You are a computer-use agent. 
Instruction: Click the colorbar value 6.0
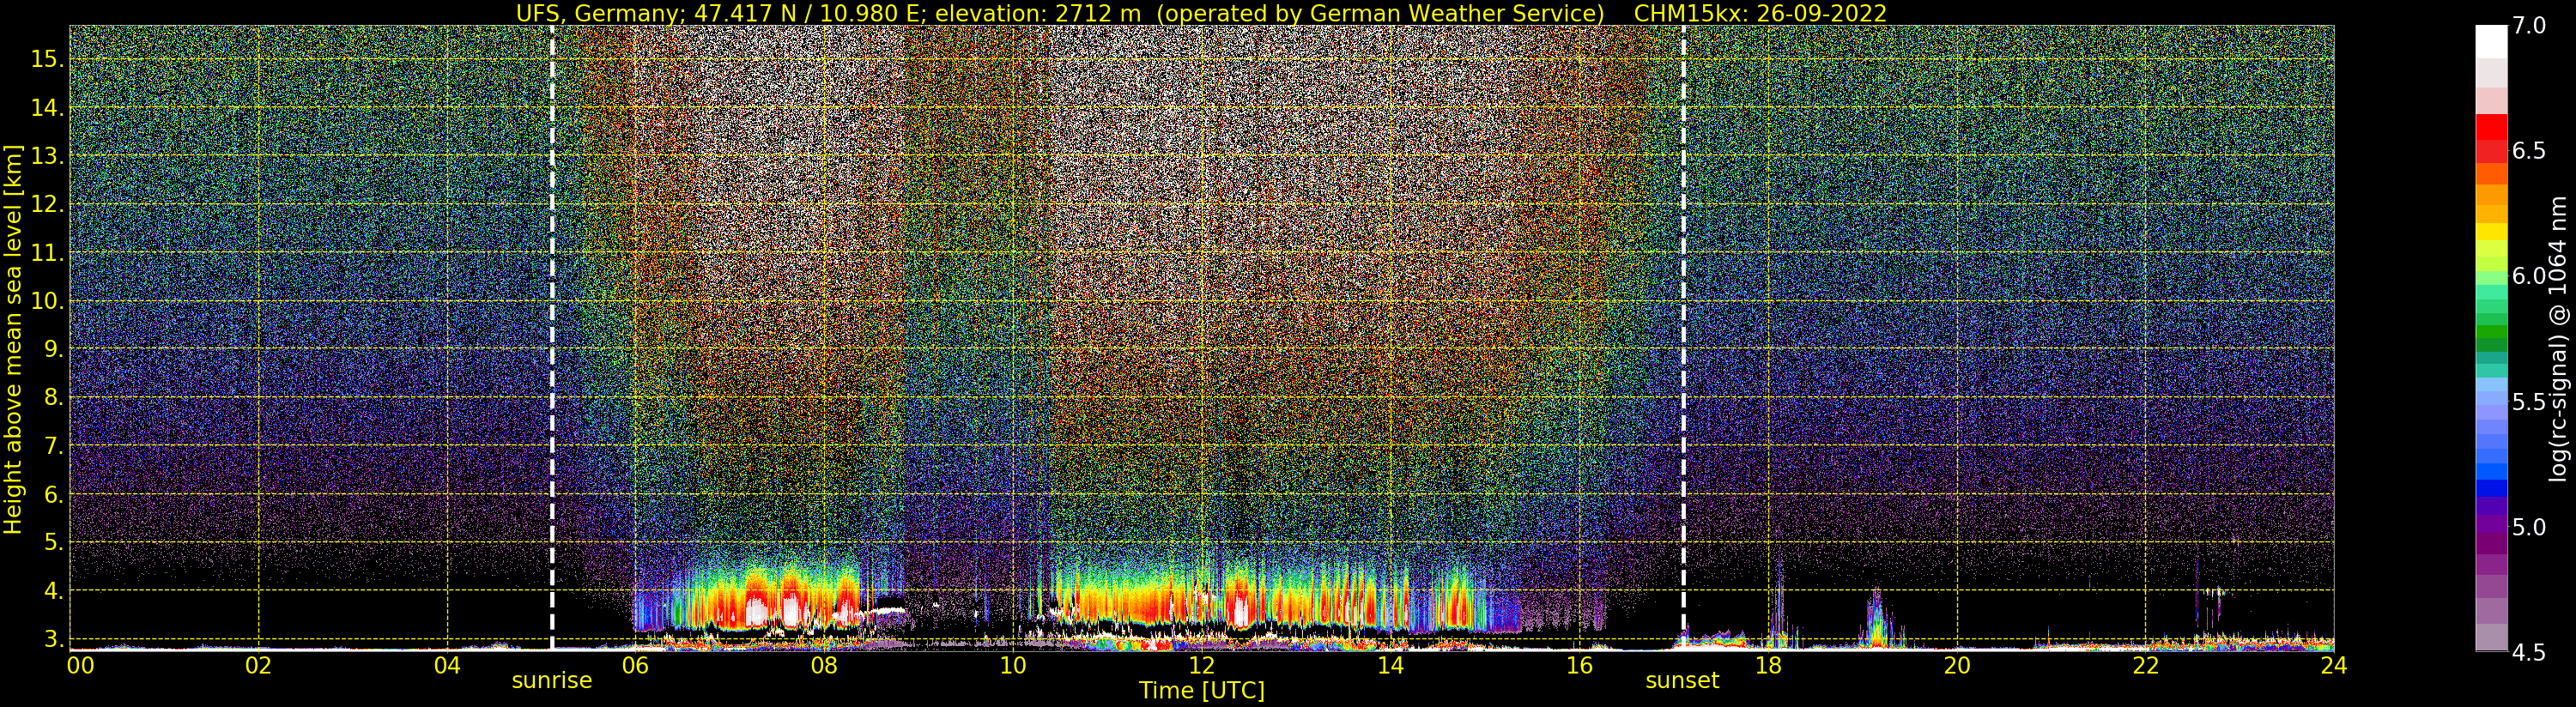(x=2529, y=276)
